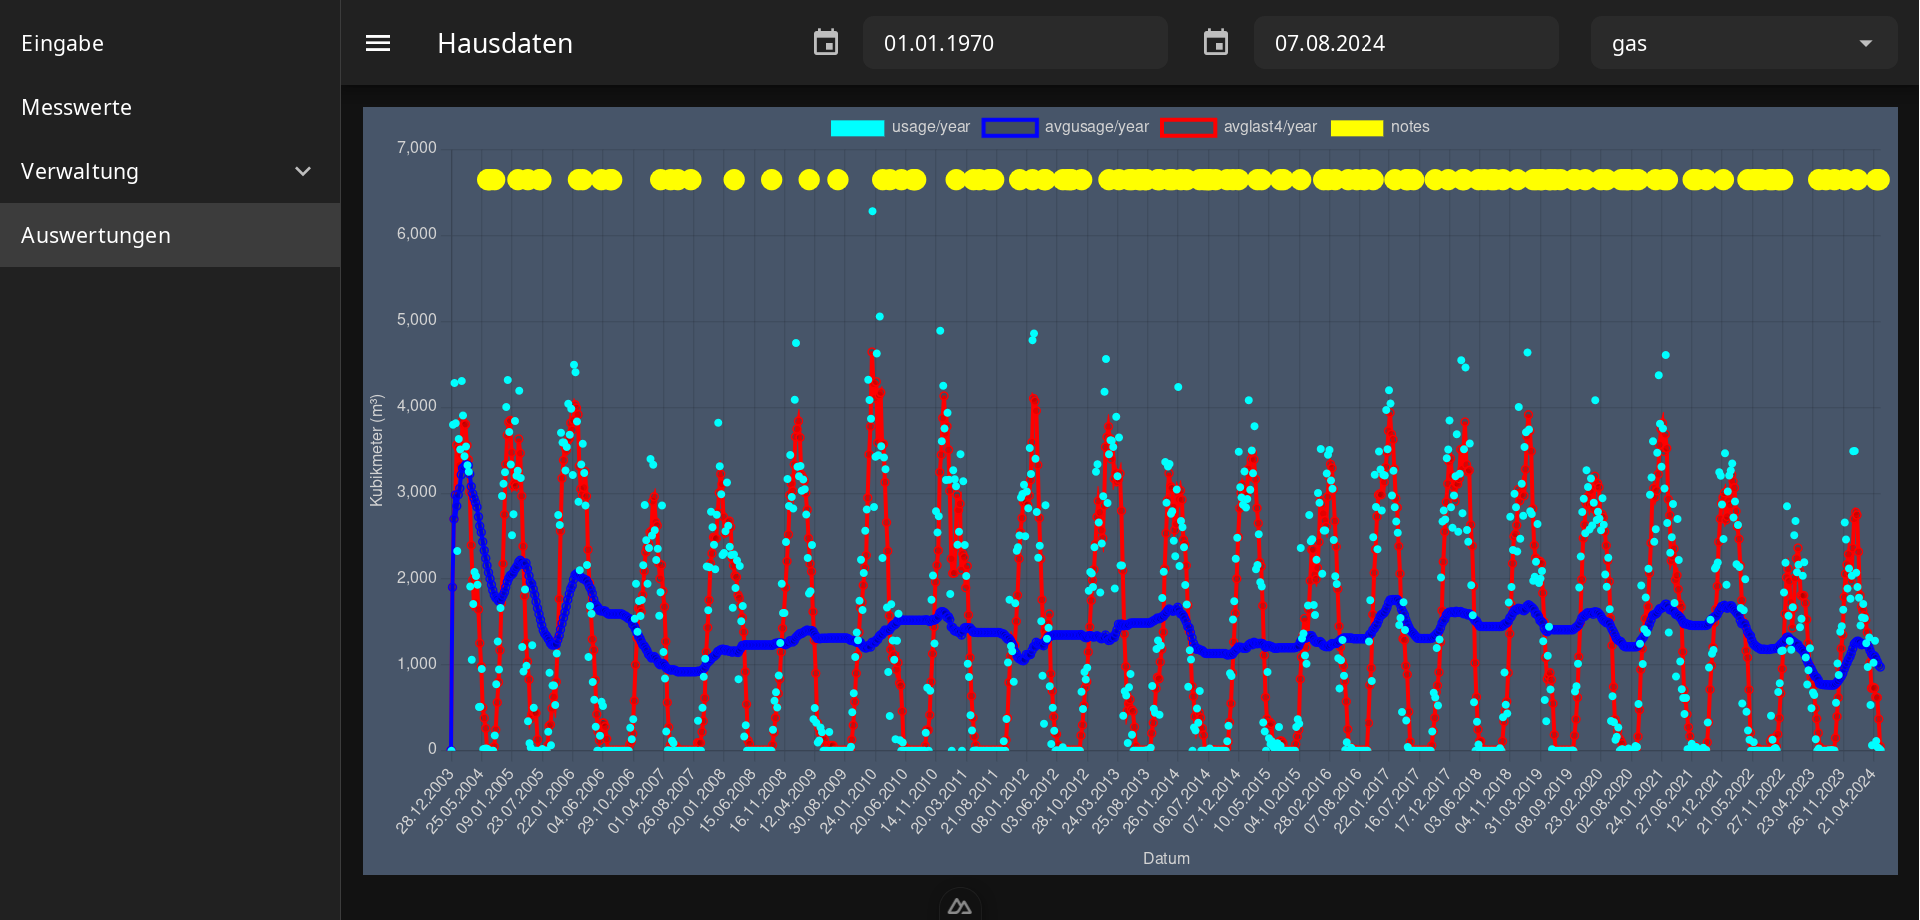Image resolution: width=1920 pixels, height=920 pixels.
Task: Click the avglast4/year legend label
Action: (1270, 127)
